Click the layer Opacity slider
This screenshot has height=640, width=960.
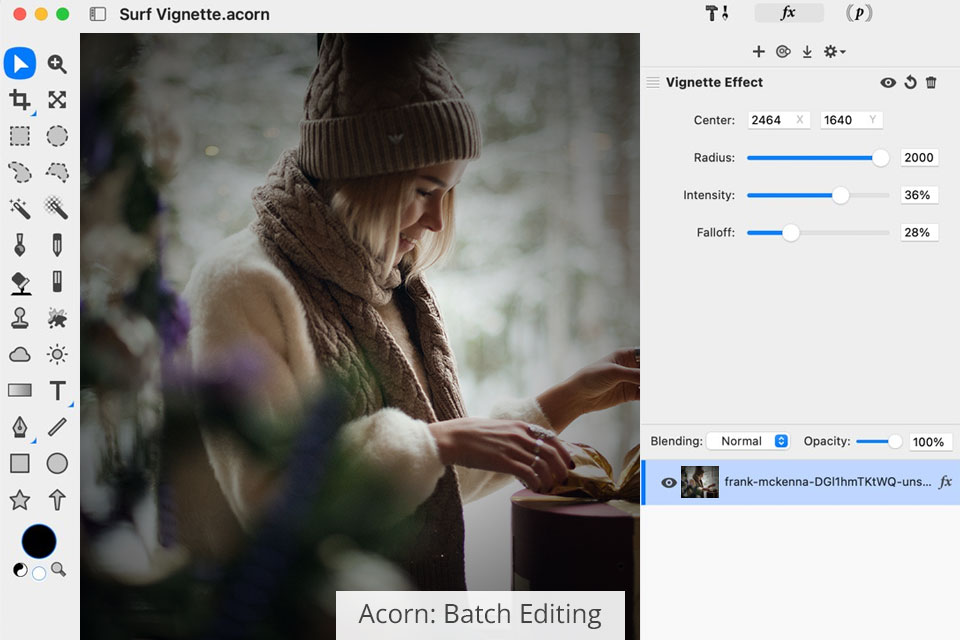tap(879, 442)
